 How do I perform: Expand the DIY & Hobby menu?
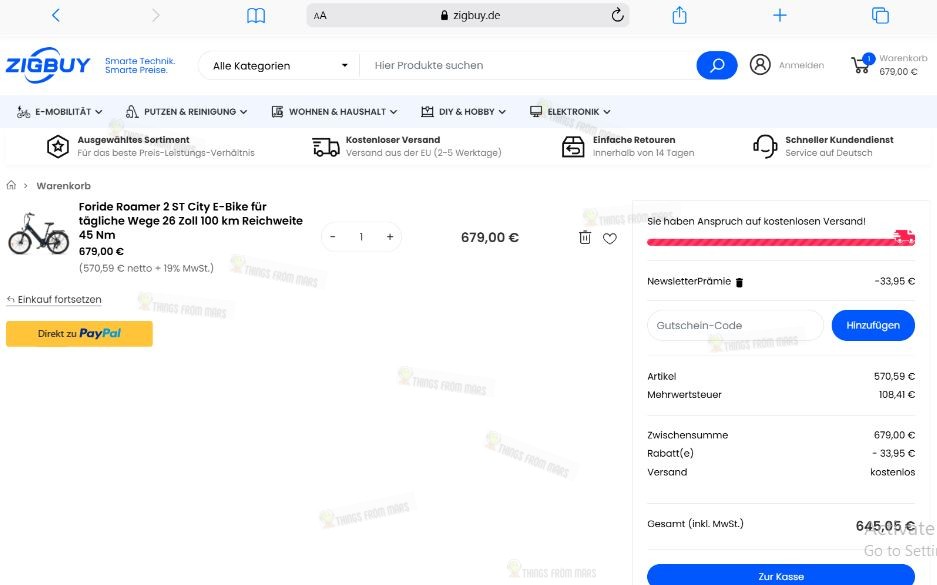[x=463, y=112]
